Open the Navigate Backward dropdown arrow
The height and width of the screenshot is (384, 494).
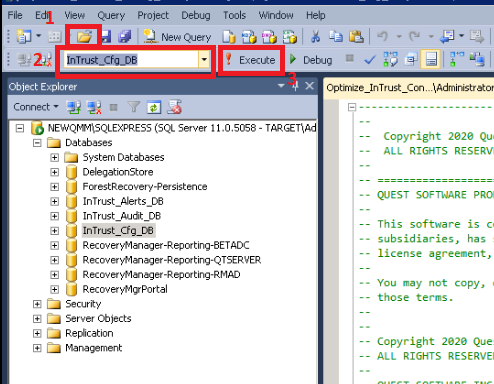click(462, 36)
